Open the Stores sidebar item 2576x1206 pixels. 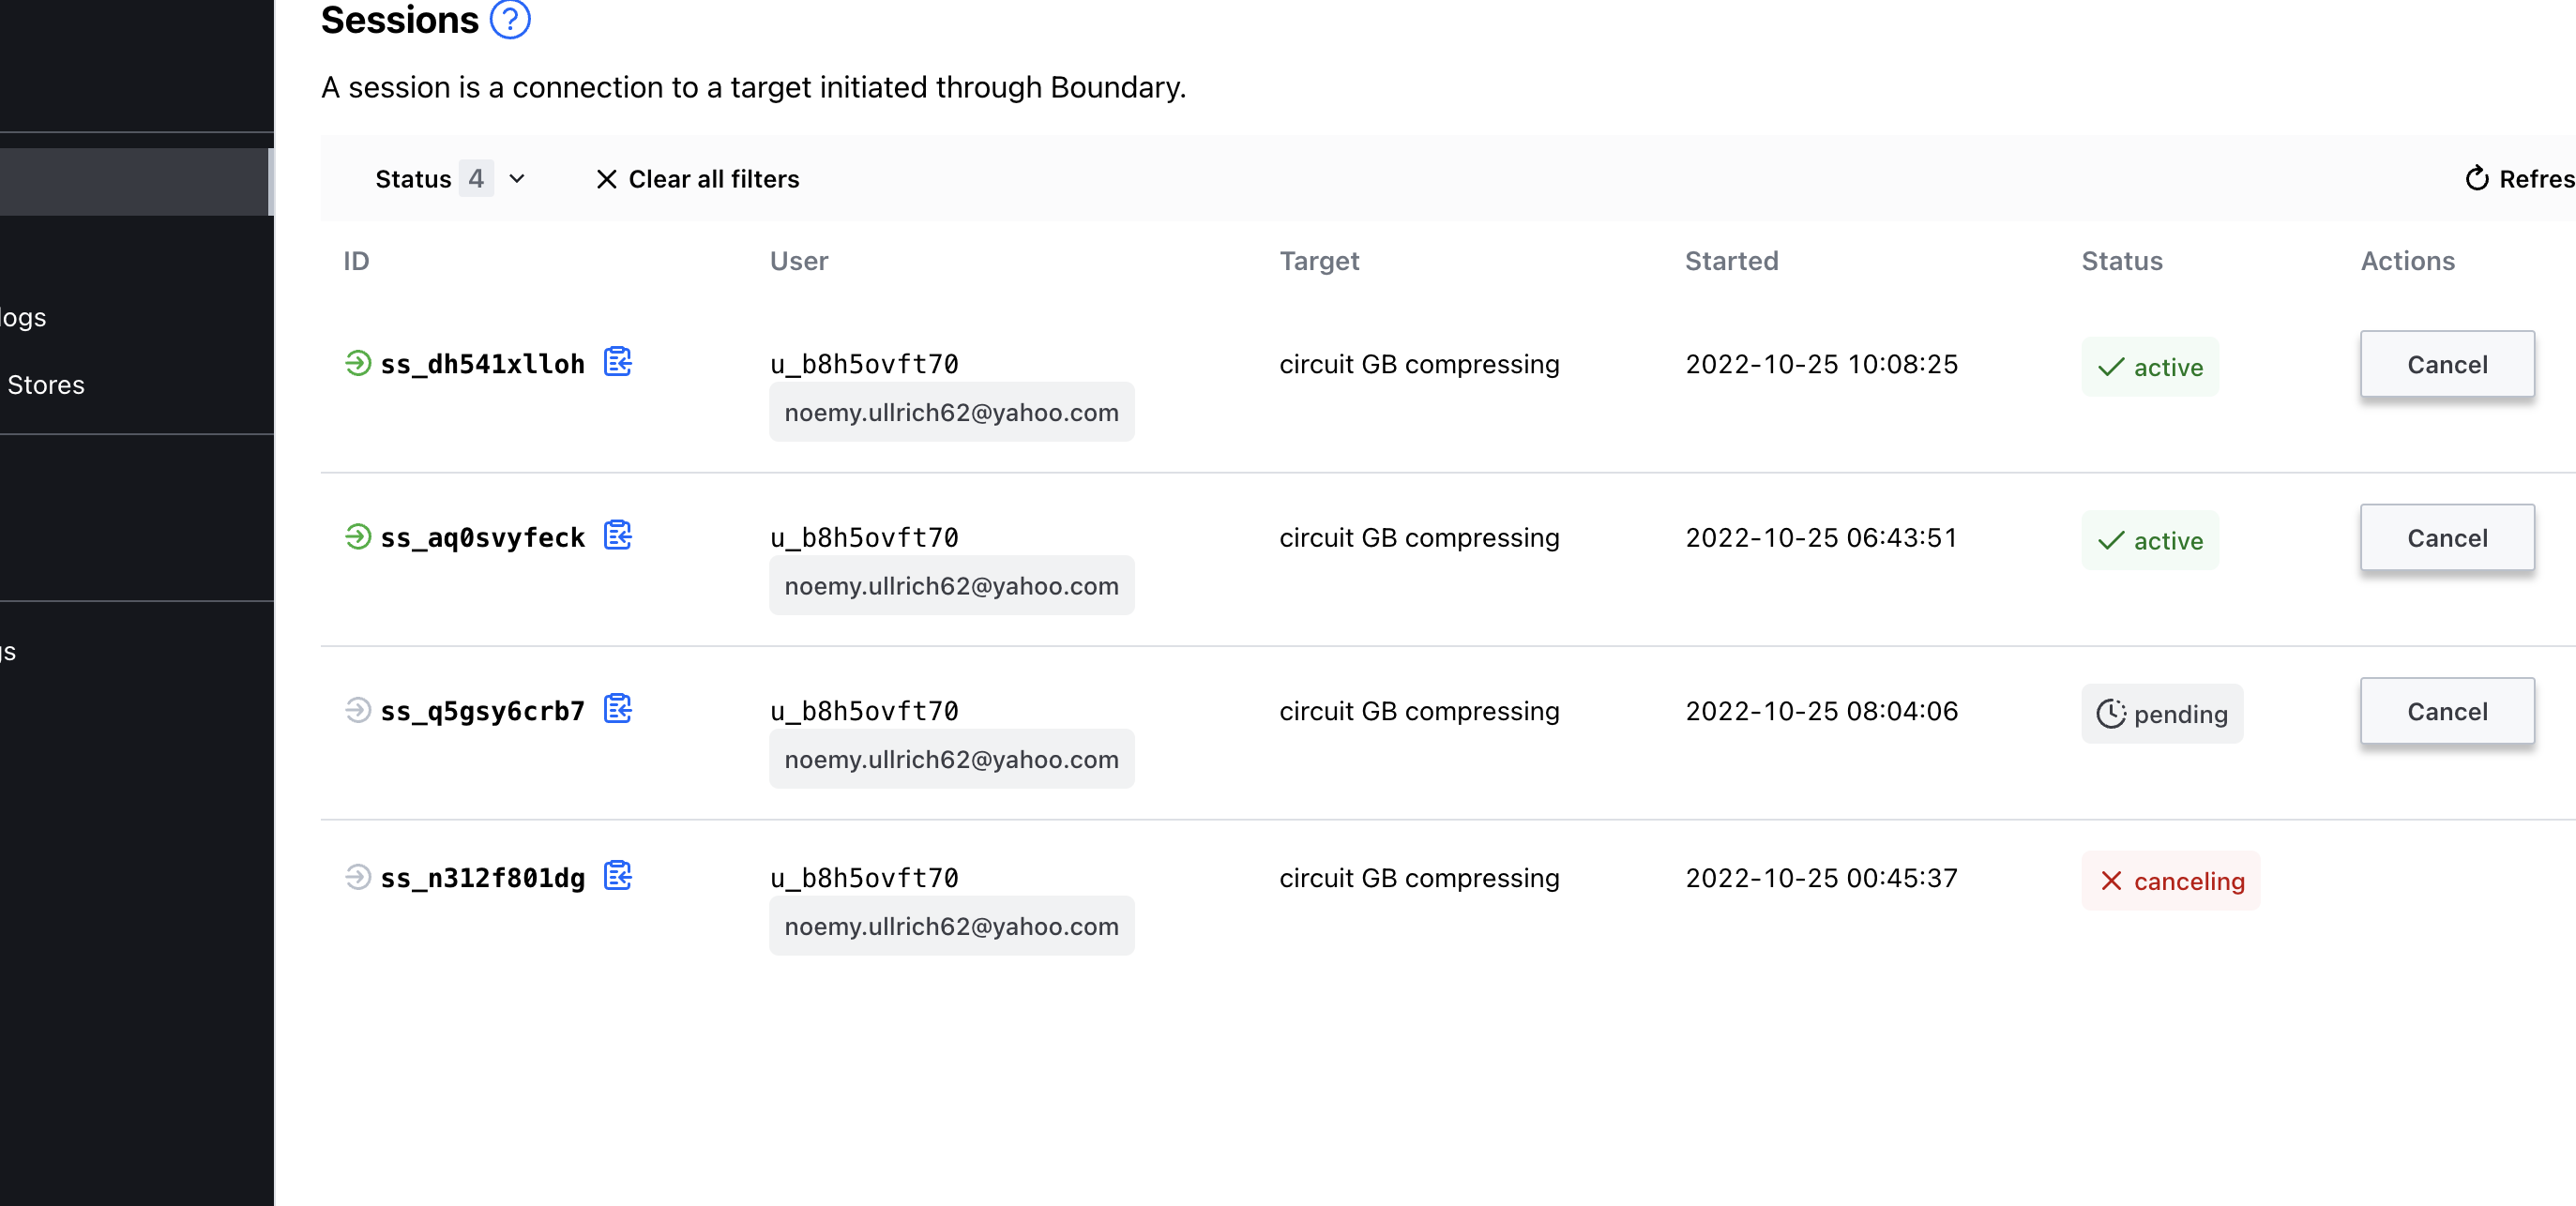pos(45,385)
